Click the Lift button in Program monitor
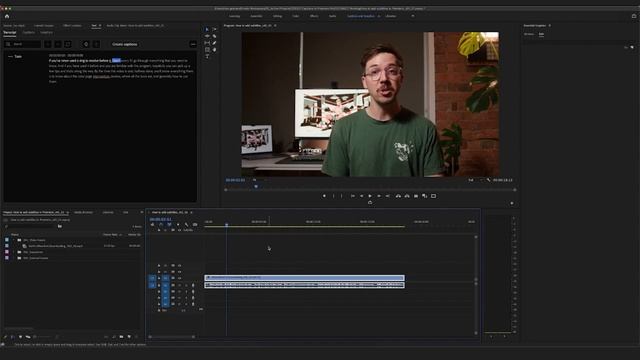The height and width of the screenshot is (360, 640). [x=398, y=196]
